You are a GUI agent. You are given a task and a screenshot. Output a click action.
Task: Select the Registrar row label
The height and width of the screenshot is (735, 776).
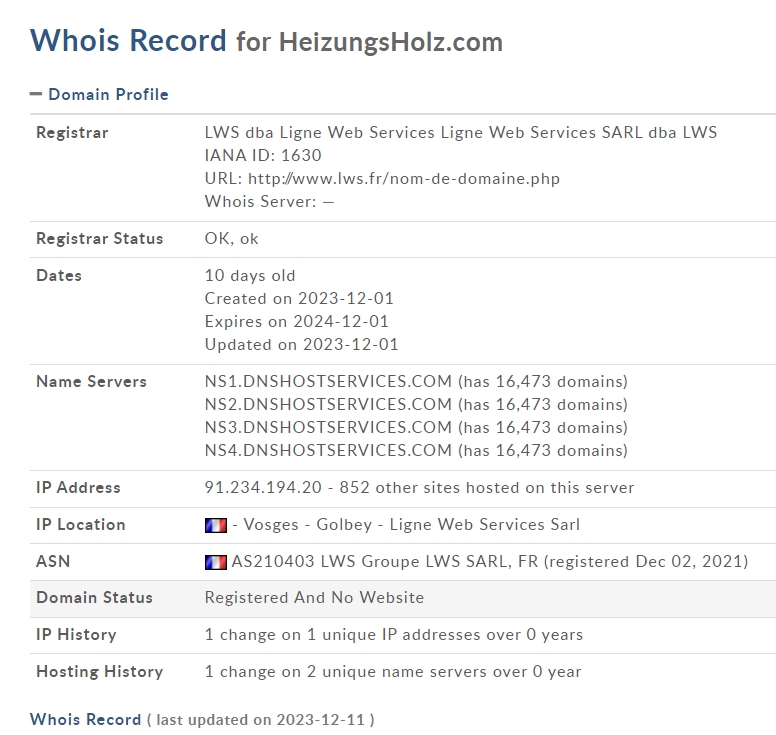point(72,133)
